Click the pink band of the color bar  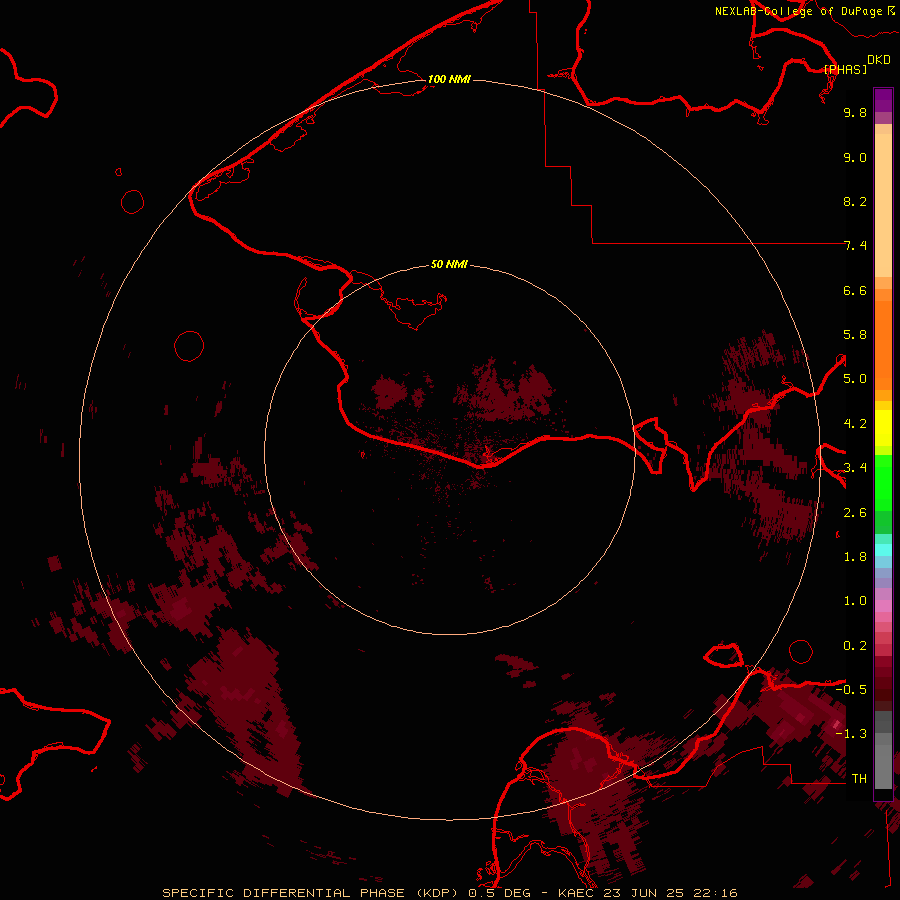(x=883, y=606)
